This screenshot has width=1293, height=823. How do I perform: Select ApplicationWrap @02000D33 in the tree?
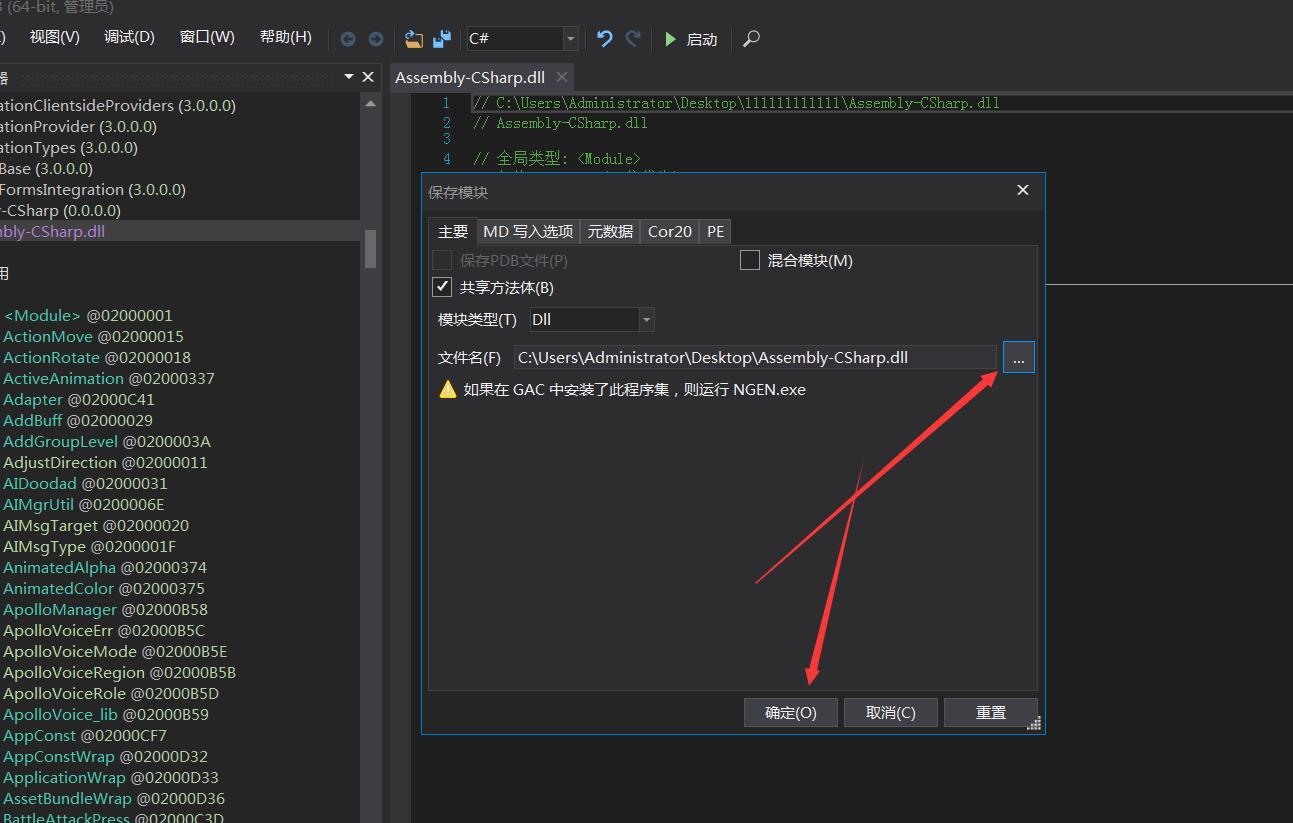pos(111,777)
